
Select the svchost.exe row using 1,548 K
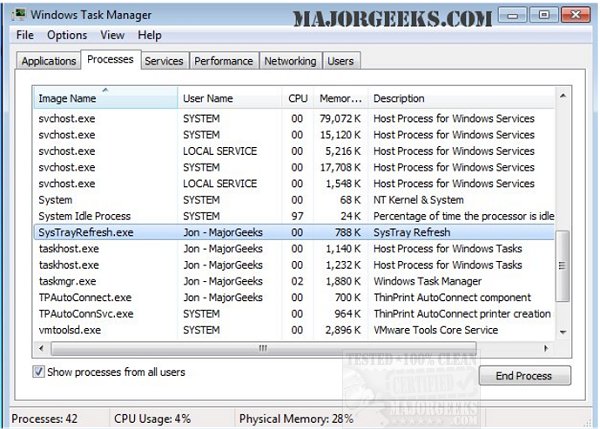click(x=294, y=184)
